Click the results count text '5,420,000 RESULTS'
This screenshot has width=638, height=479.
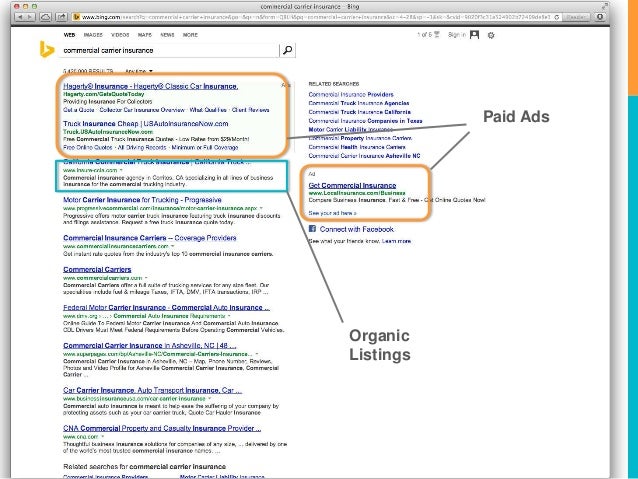point(88,71)
